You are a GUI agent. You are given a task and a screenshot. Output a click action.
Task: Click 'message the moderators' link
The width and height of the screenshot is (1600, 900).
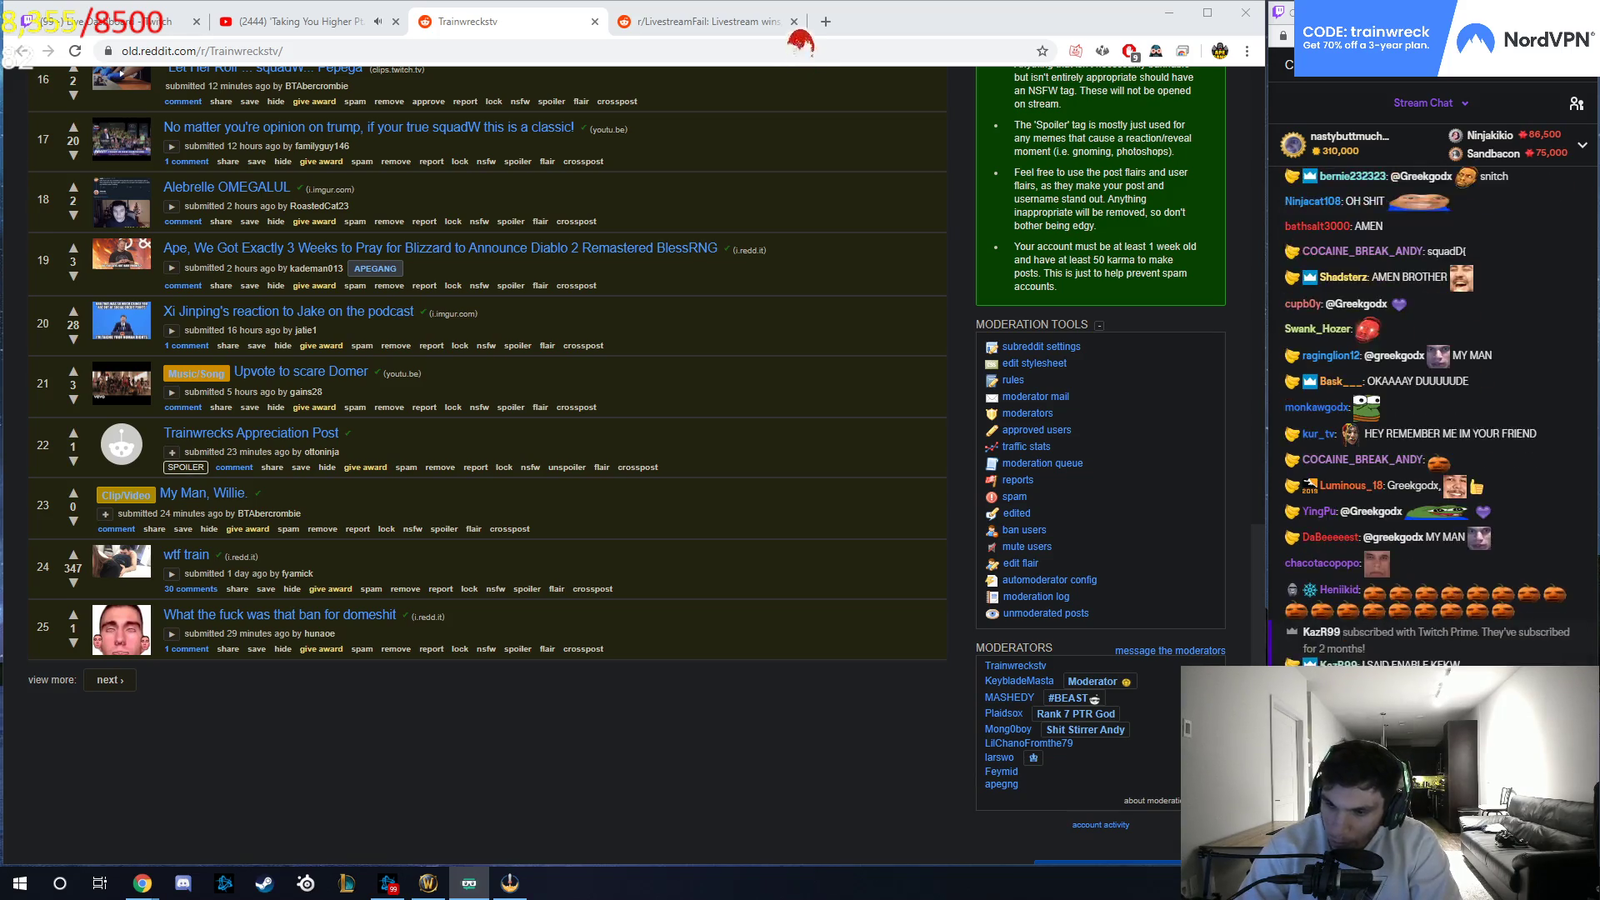[x=1170, y=651]
